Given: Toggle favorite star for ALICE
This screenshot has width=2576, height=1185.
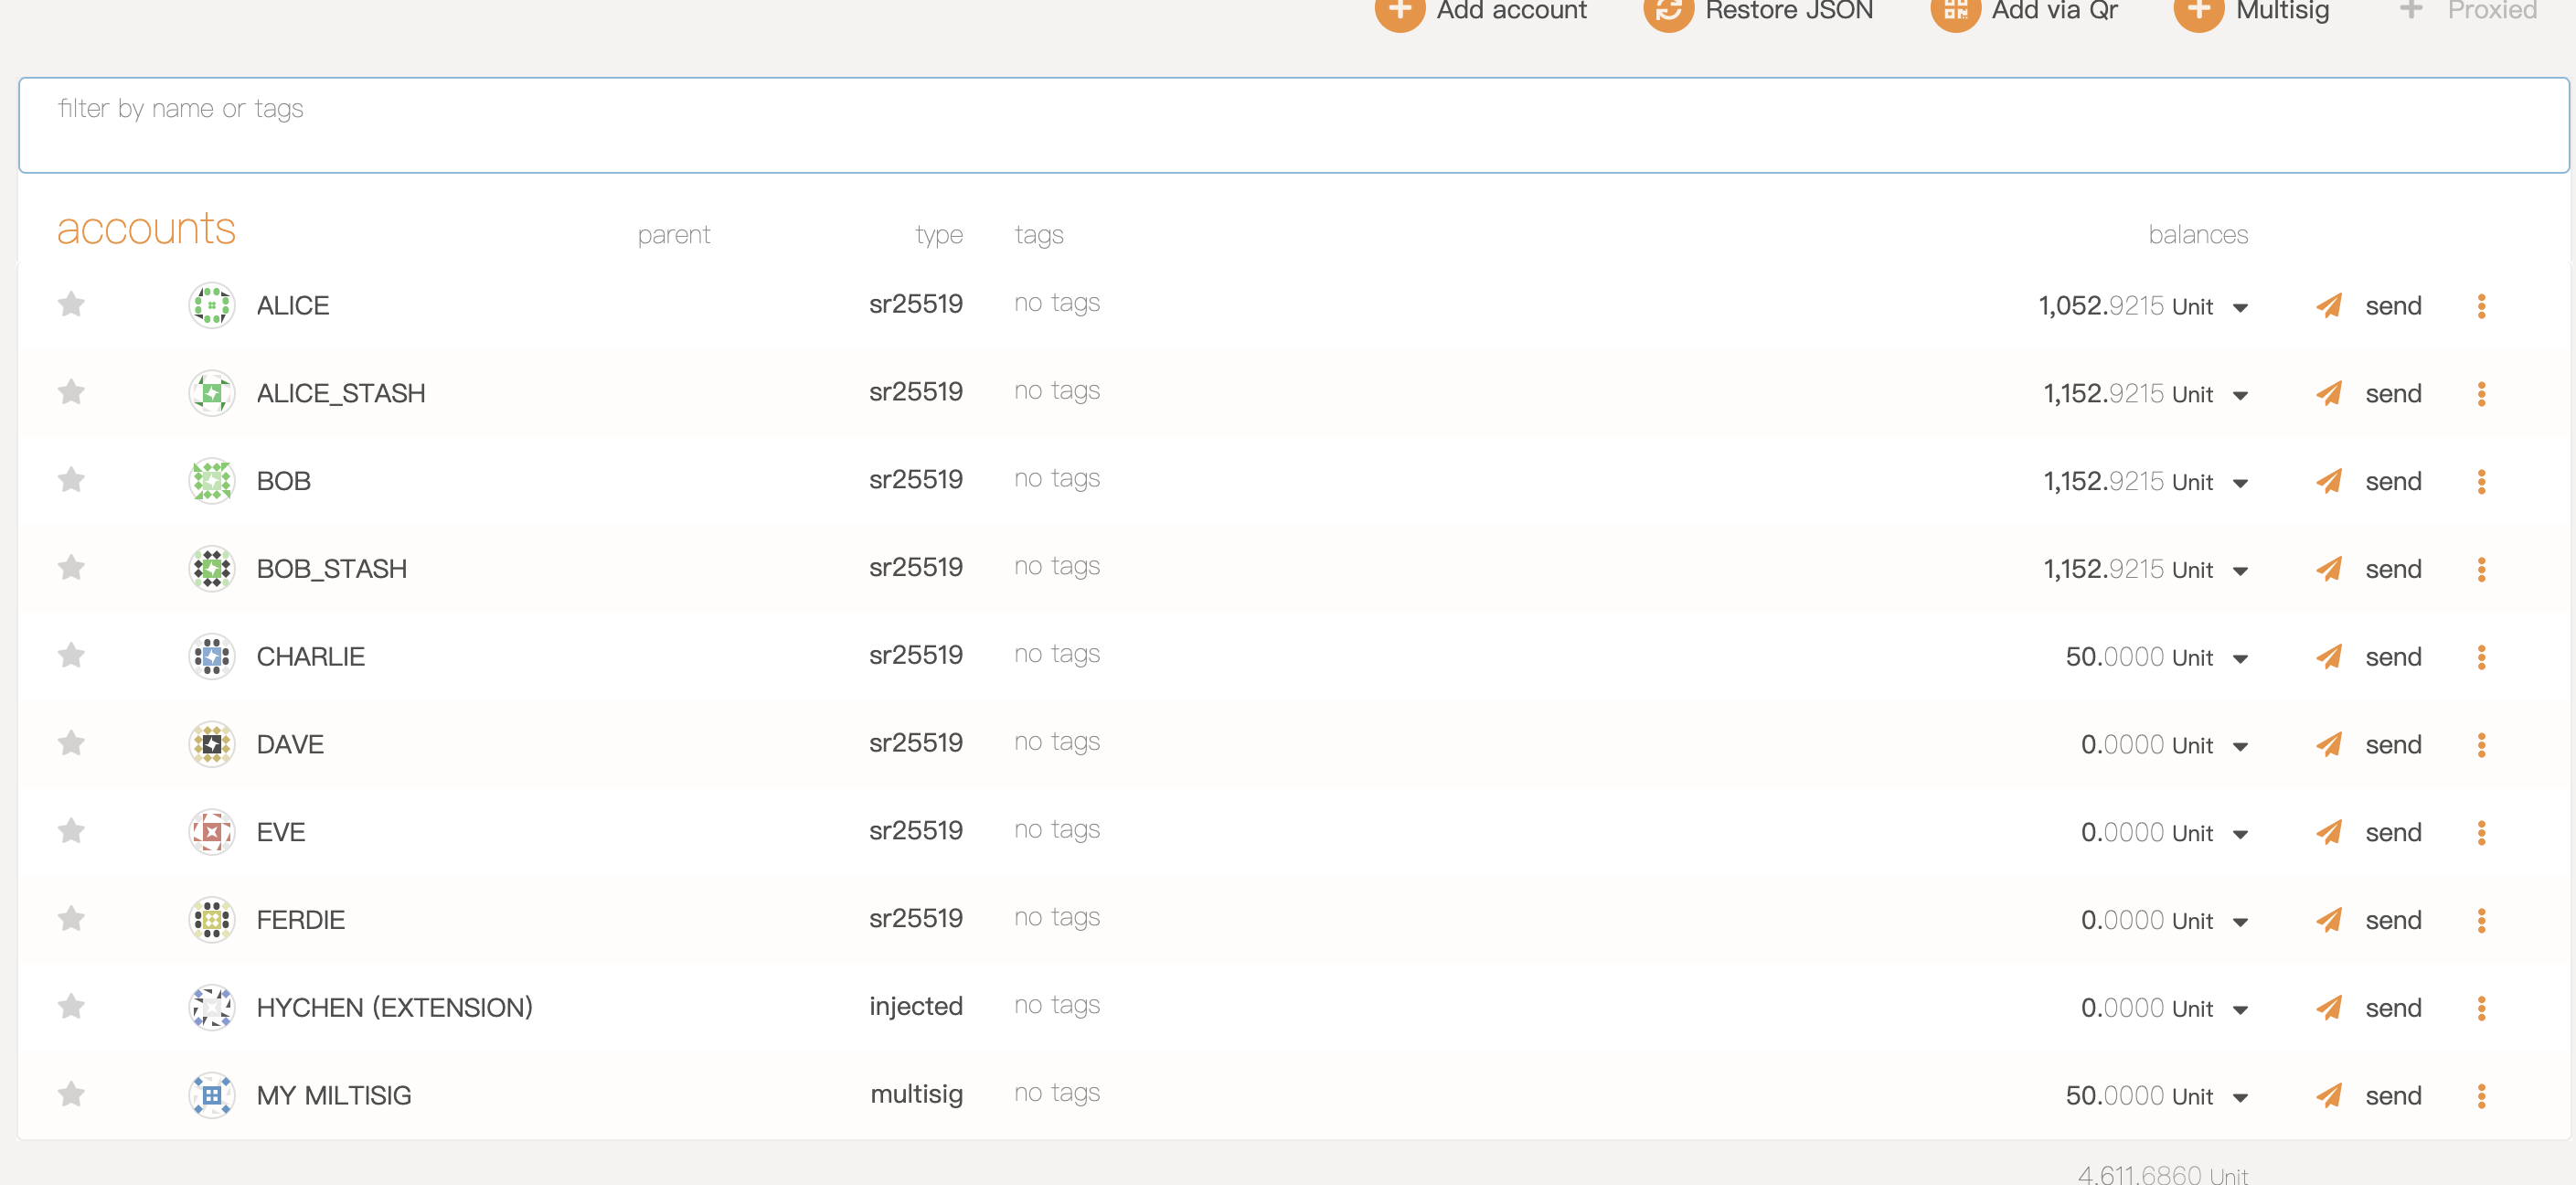Looking at the screenshot, I should (x=71, y=304).
